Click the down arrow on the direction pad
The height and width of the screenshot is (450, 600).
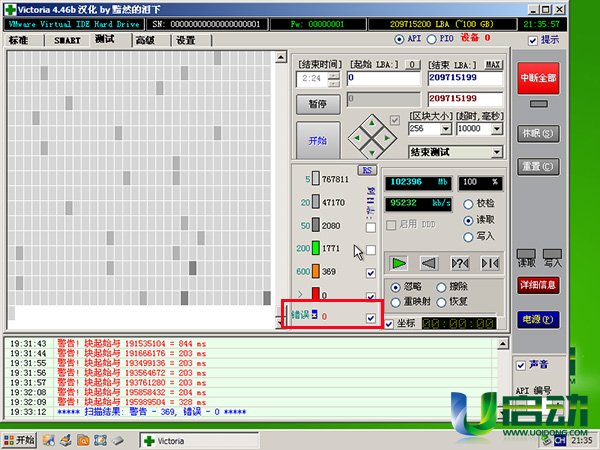point(372,153)
